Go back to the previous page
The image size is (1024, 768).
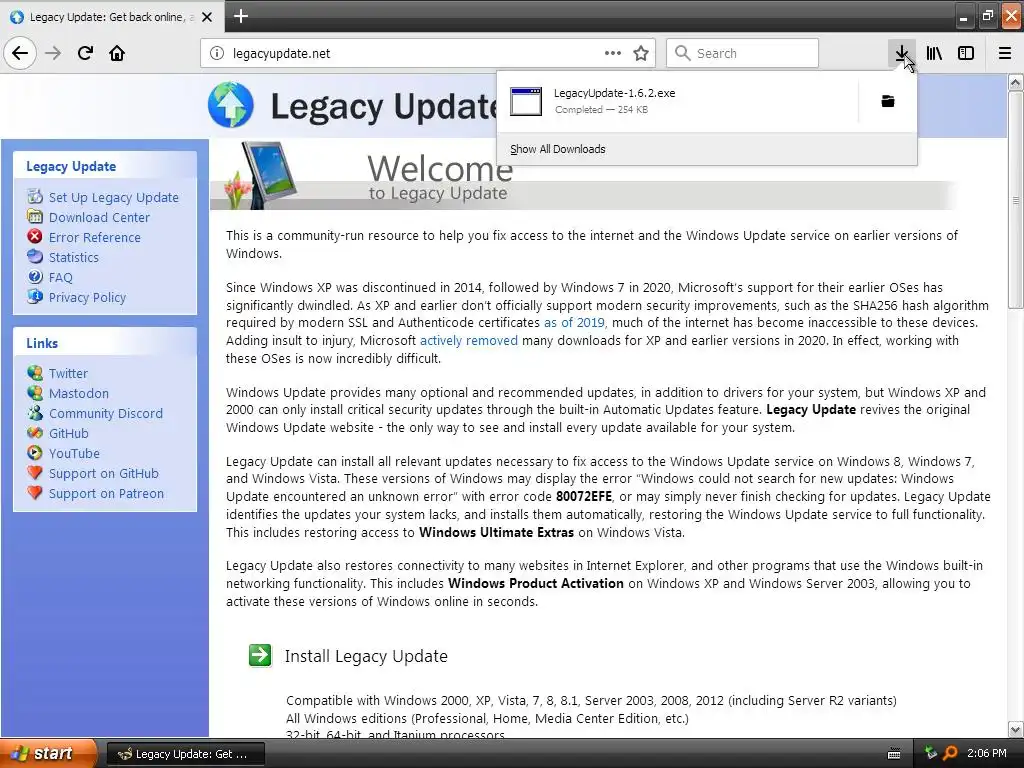20,53
